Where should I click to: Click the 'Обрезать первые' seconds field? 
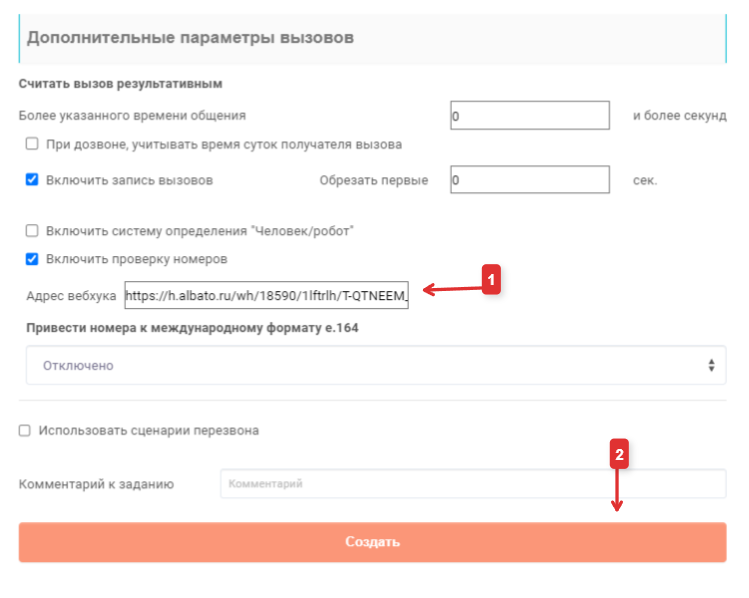(x=530, y=180)
